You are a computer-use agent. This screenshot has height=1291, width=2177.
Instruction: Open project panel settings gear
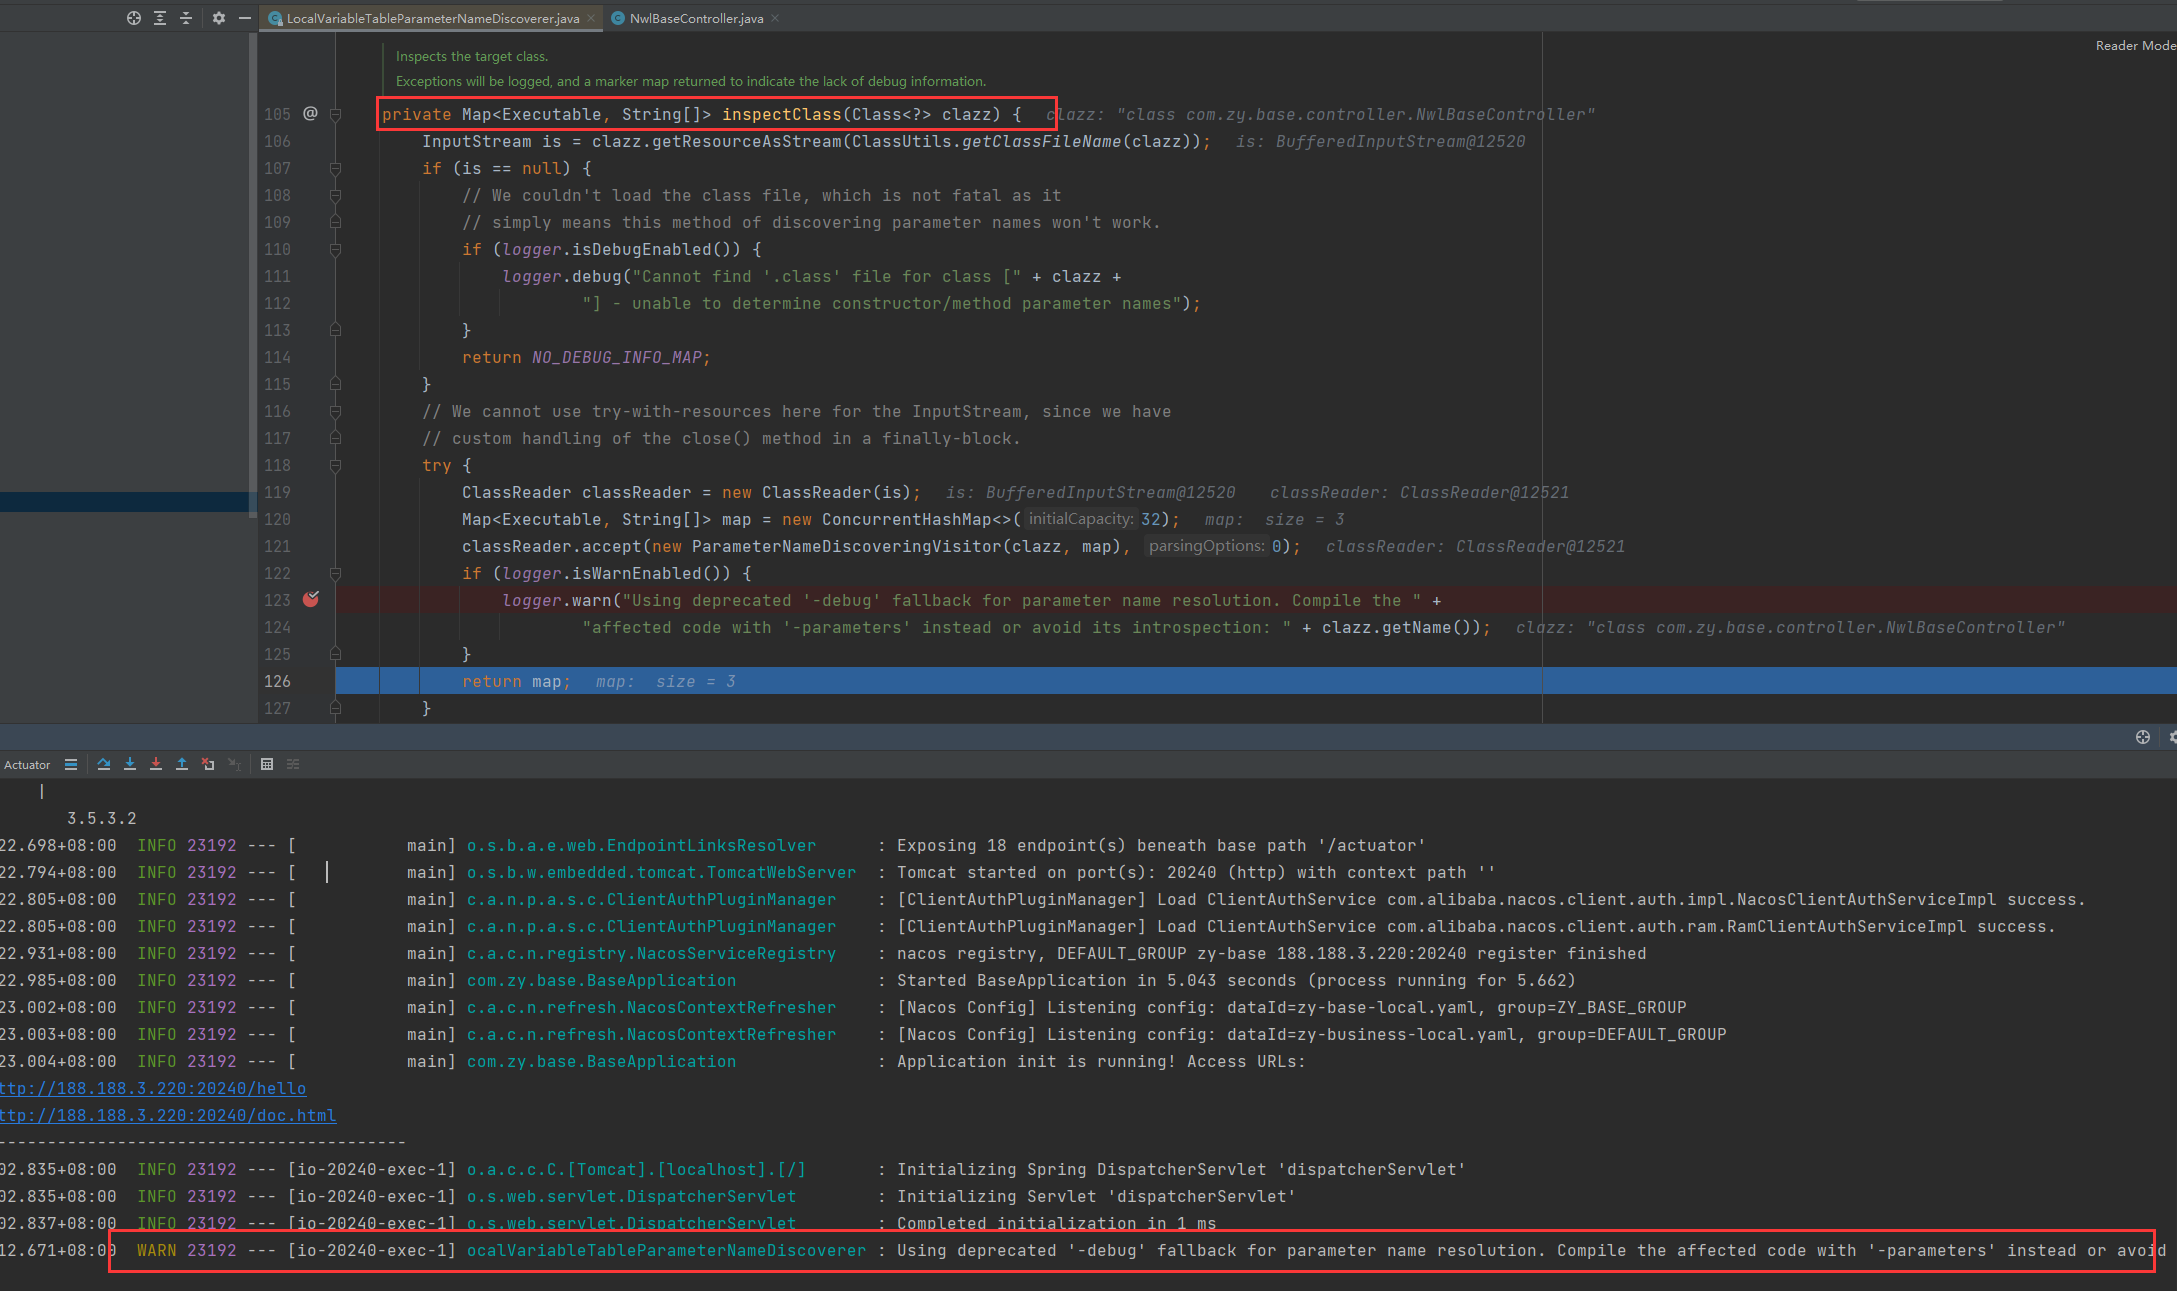(x=219, y=18)
